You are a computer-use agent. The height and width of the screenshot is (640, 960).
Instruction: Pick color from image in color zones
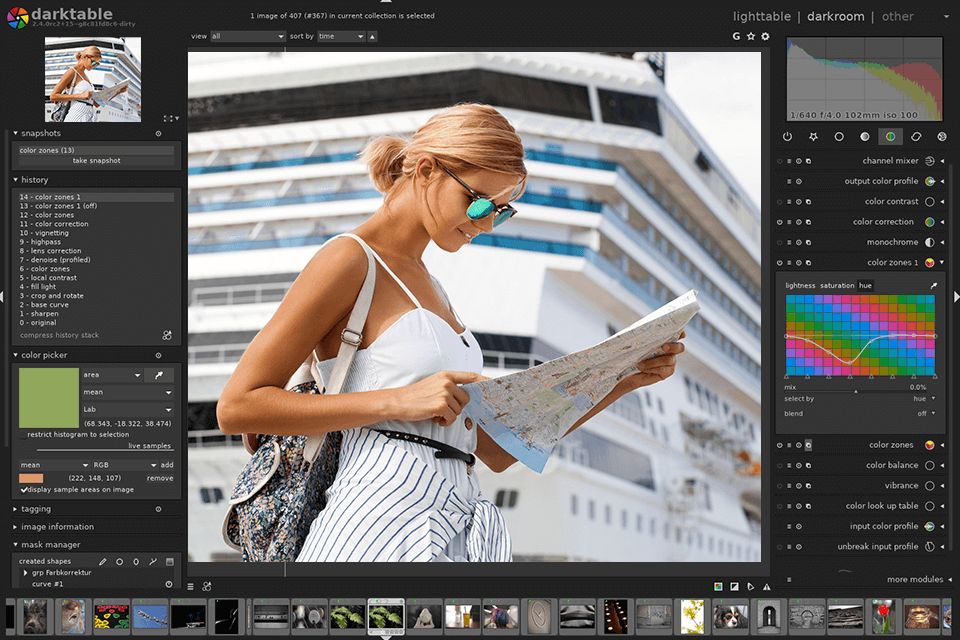point(934,285)
